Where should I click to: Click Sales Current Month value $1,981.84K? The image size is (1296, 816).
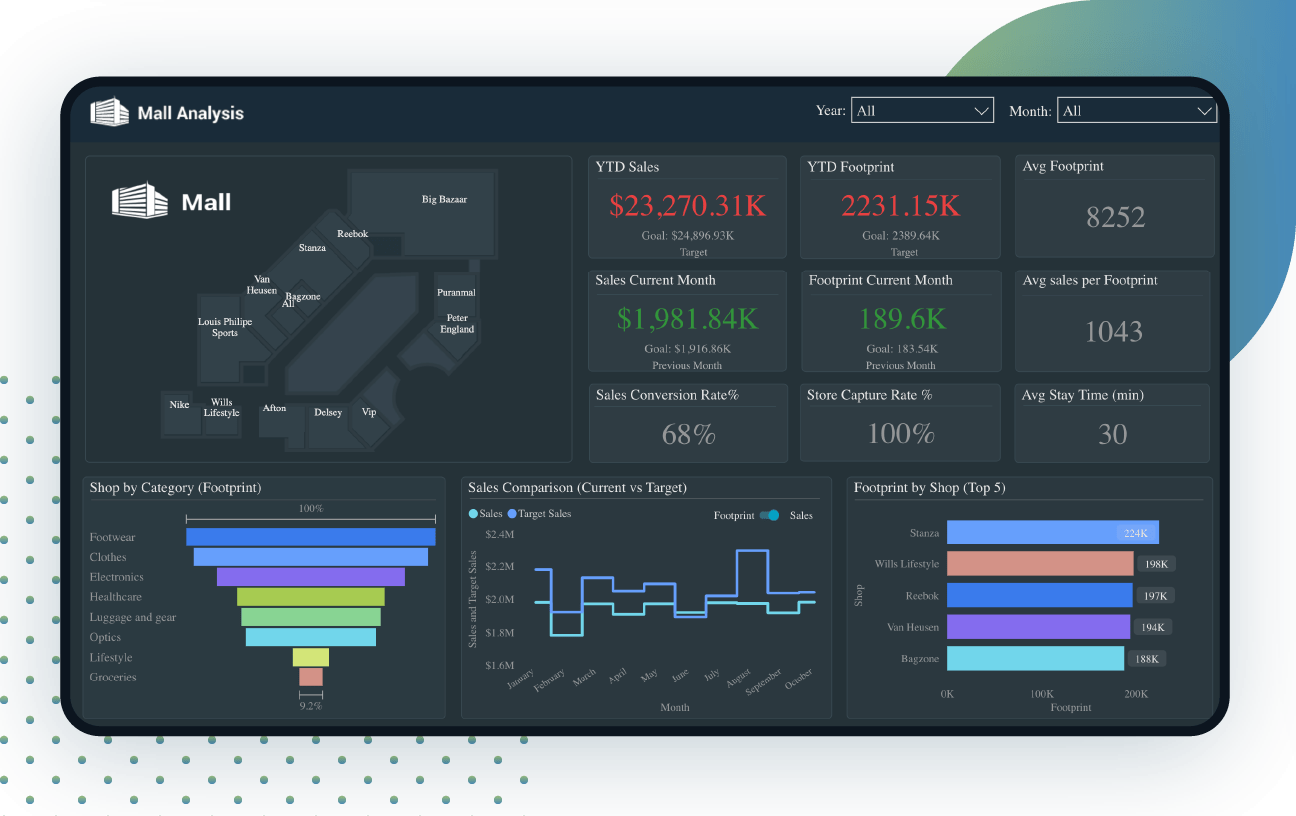[688, 319]
